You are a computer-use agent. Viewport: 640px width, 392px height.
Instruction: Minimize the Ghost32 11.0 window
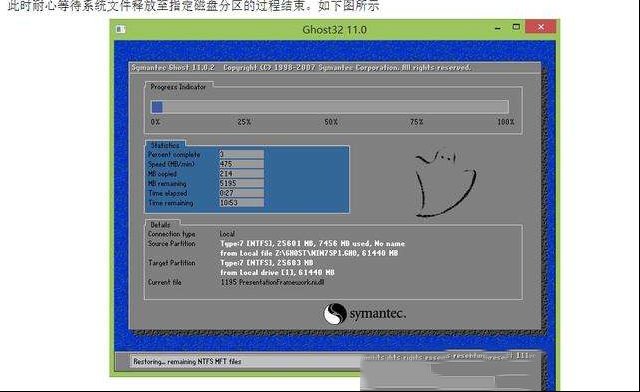pyautogui.click(x=498, y=28)
